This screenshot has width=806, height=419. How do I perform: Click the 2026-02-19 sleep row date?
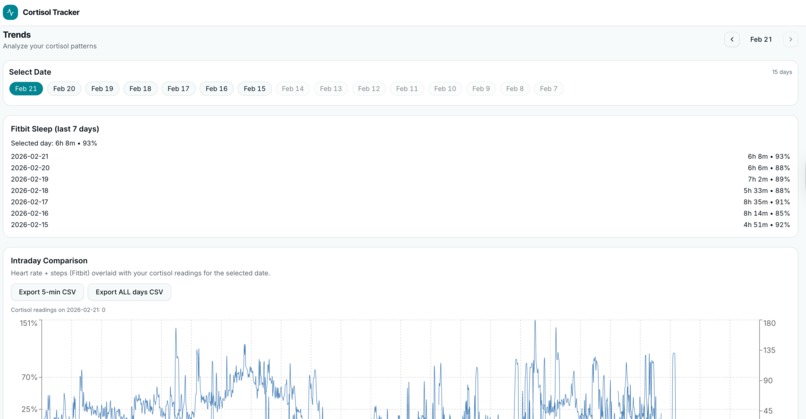click(30, 179)
